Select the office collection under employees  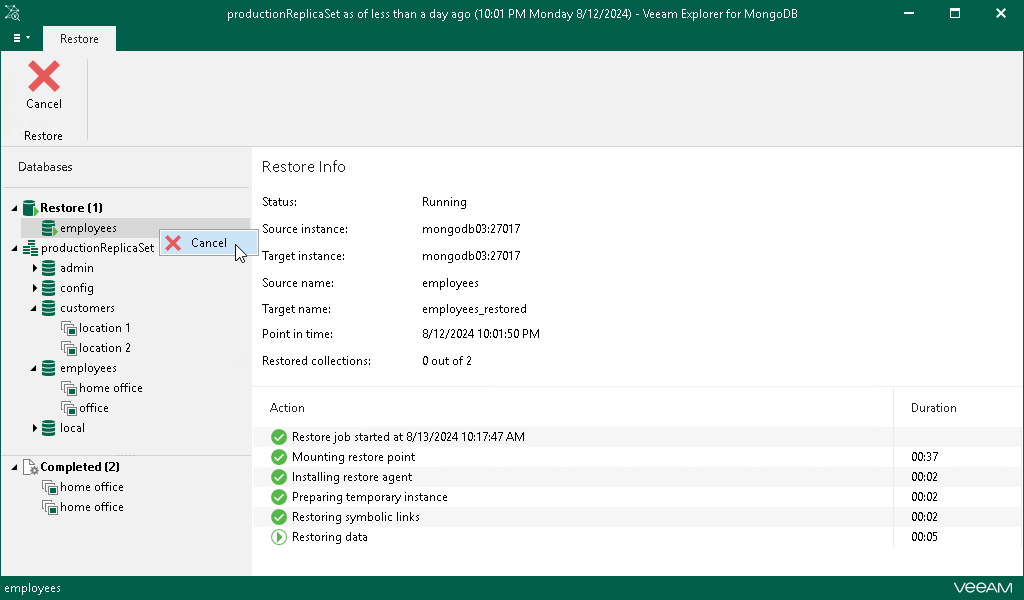pos(94,408)
